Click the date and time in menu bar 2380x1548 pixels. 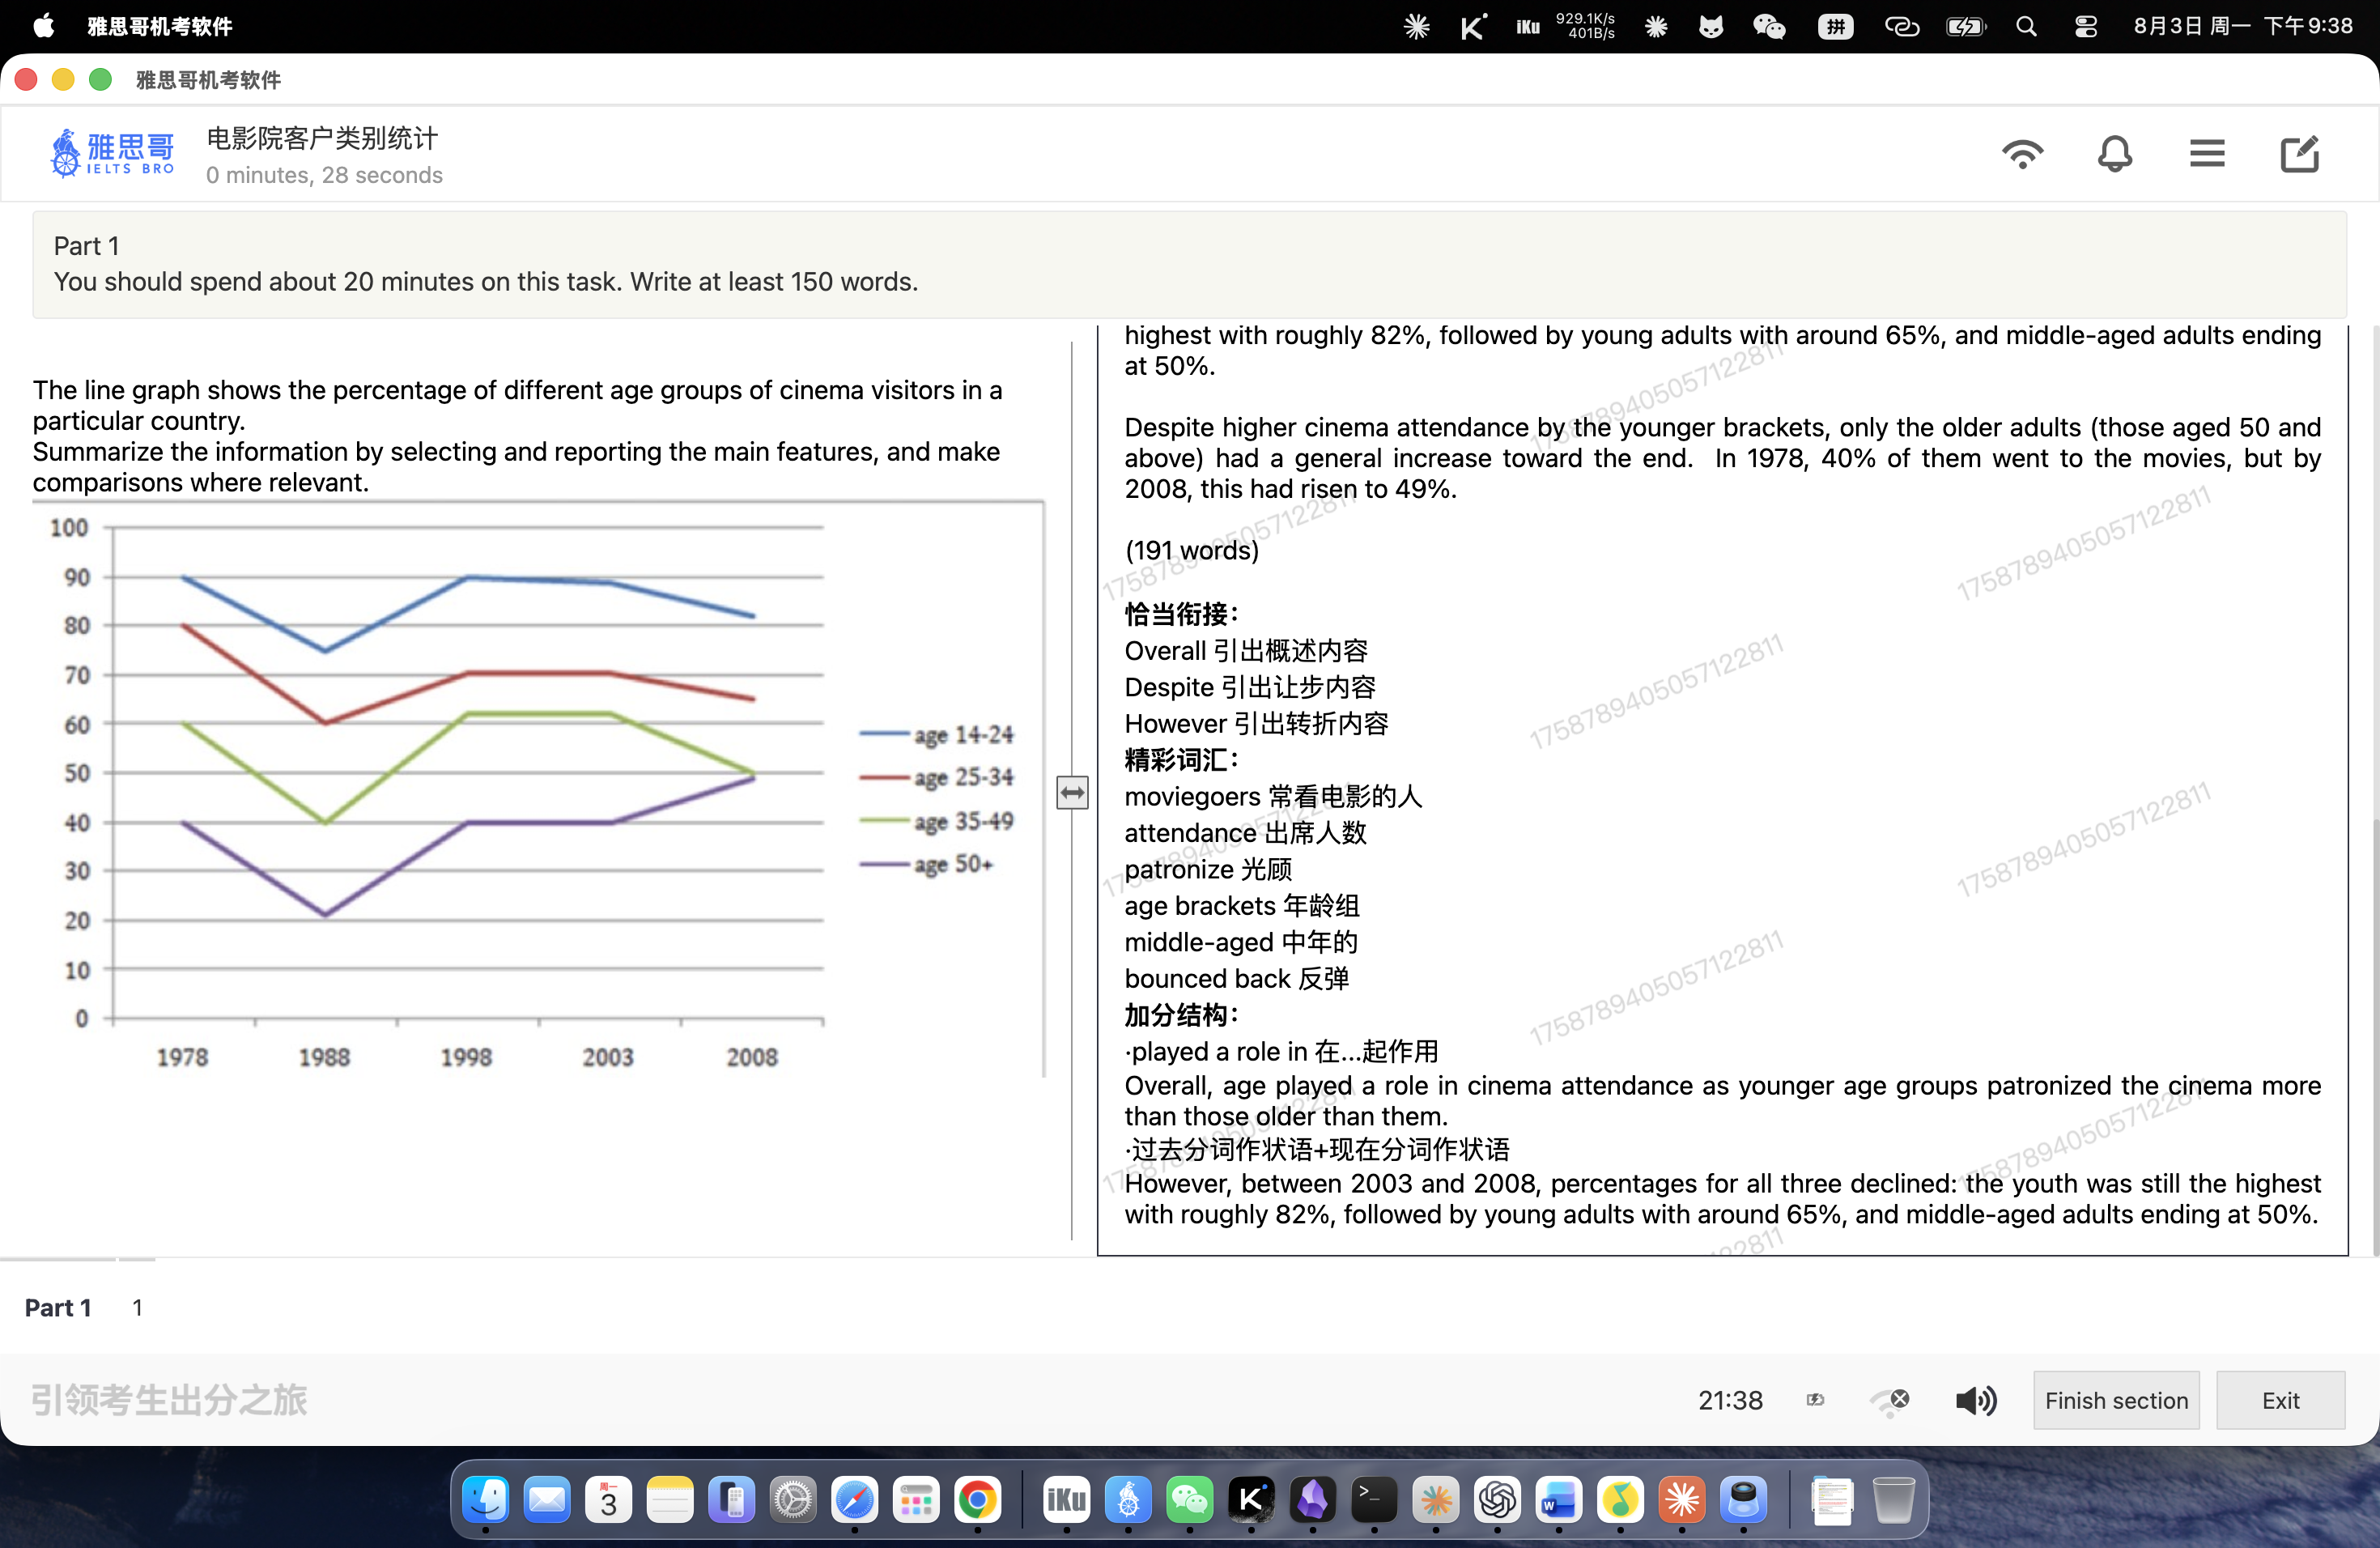[2243, 26]
